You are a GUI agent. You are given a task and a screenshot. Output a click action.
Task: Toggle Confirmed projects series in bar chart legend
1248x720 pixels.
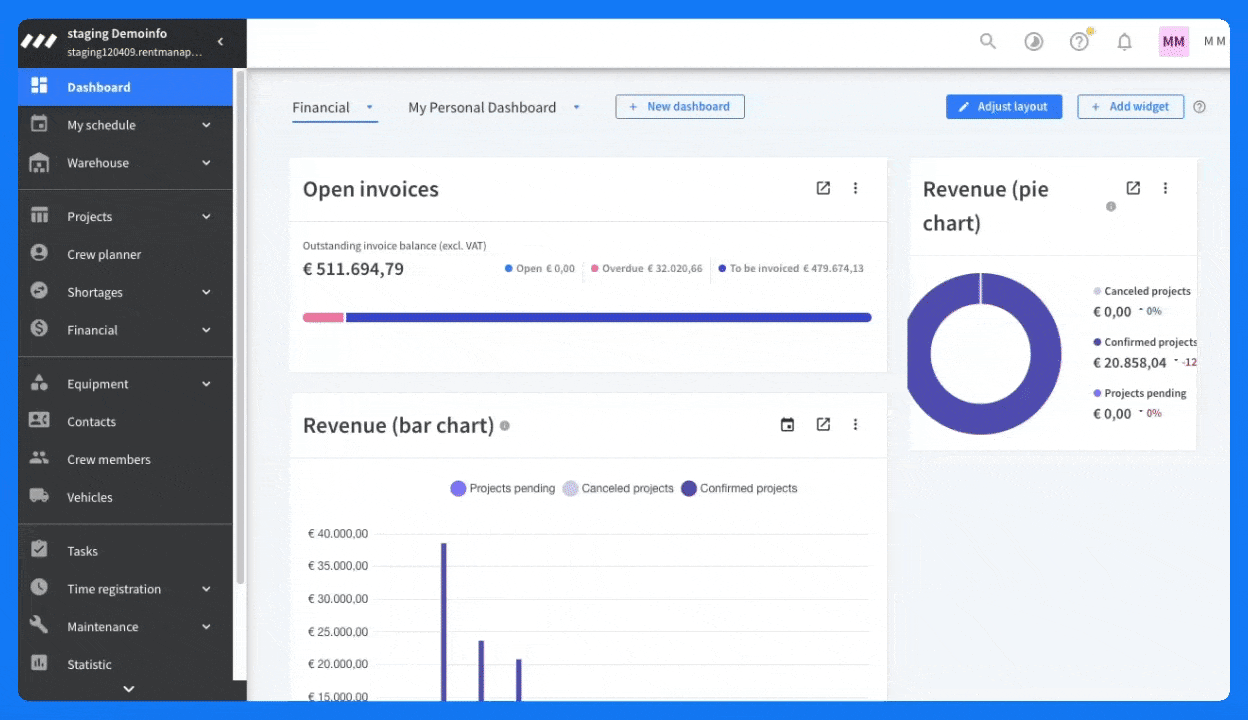point(739,489)
